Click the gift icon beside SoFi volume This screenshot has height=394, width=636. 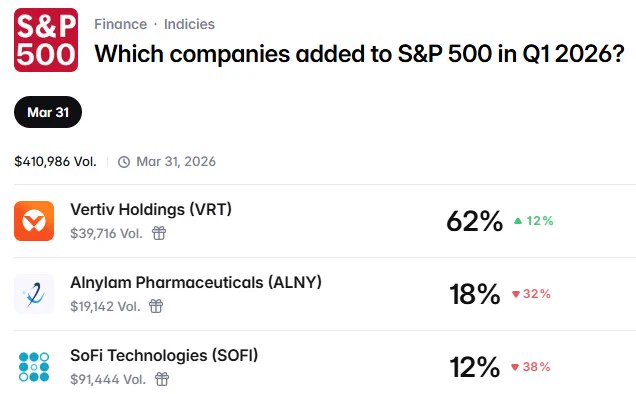[162, 379]
